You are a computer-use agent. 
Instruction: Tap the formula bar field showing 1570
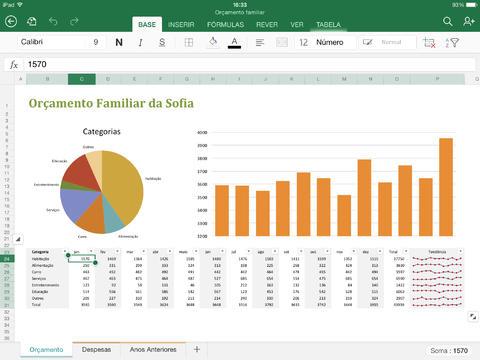click(x=249, y=64)
